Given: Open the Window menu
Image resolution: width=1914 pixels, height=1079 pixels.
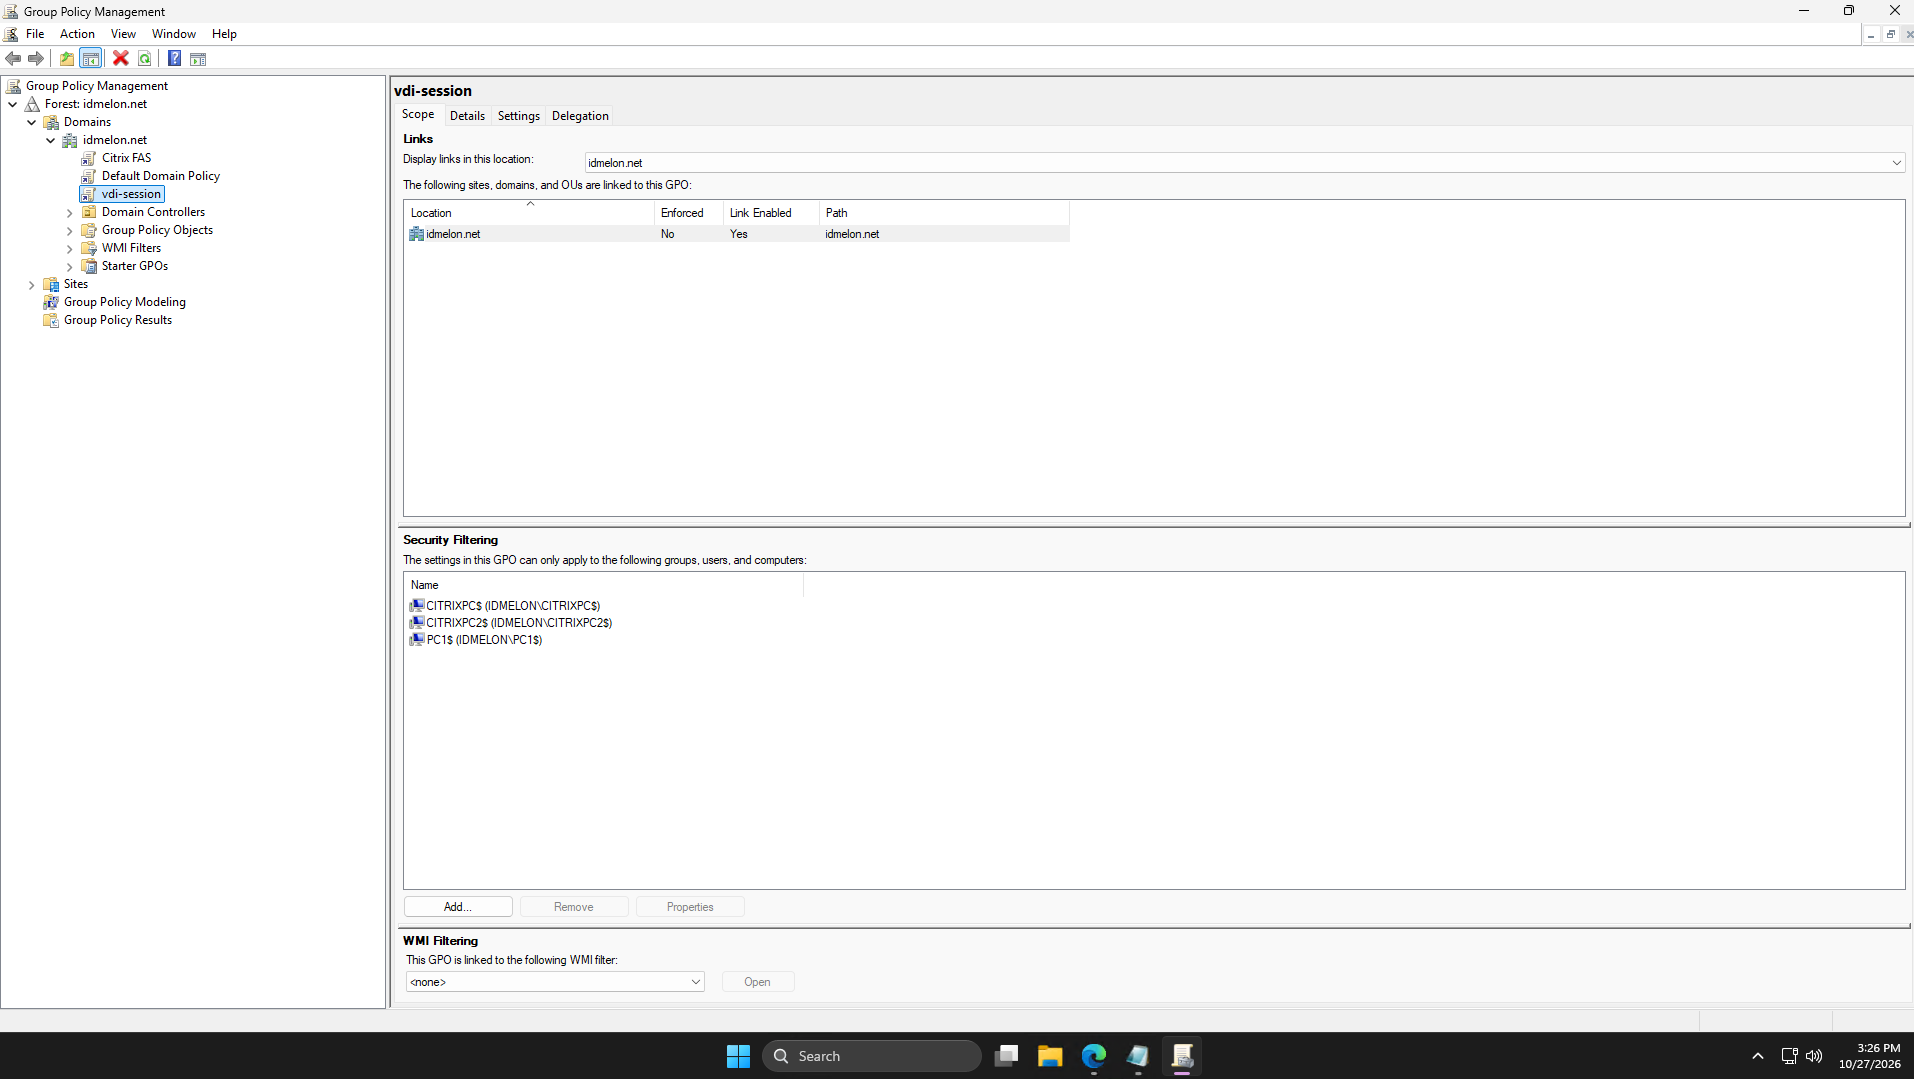Looking at the screenshot, I should click(x=173, y=34).
